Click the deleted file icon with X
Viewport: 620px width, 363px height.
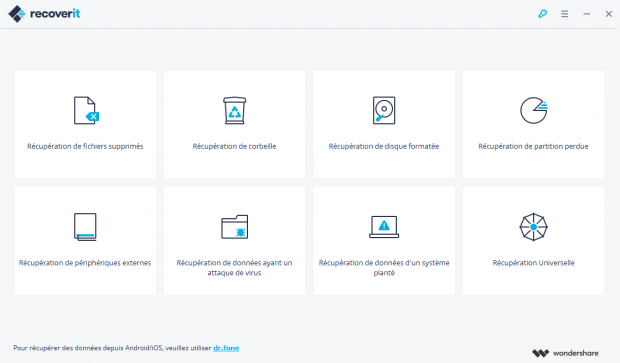tap(86, 110)
